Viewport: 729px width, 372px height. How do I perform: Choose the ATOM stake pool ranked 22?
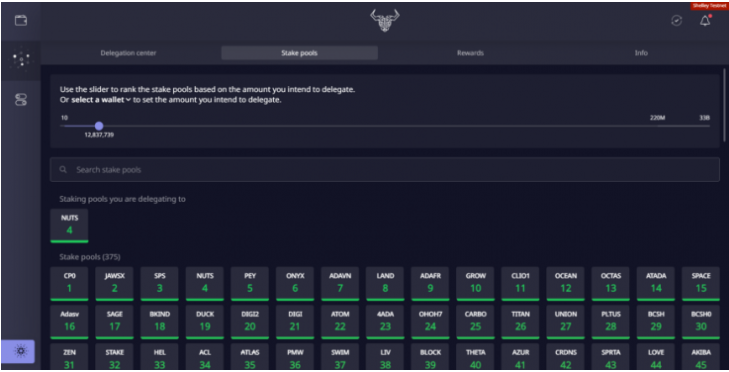point(340,322)
